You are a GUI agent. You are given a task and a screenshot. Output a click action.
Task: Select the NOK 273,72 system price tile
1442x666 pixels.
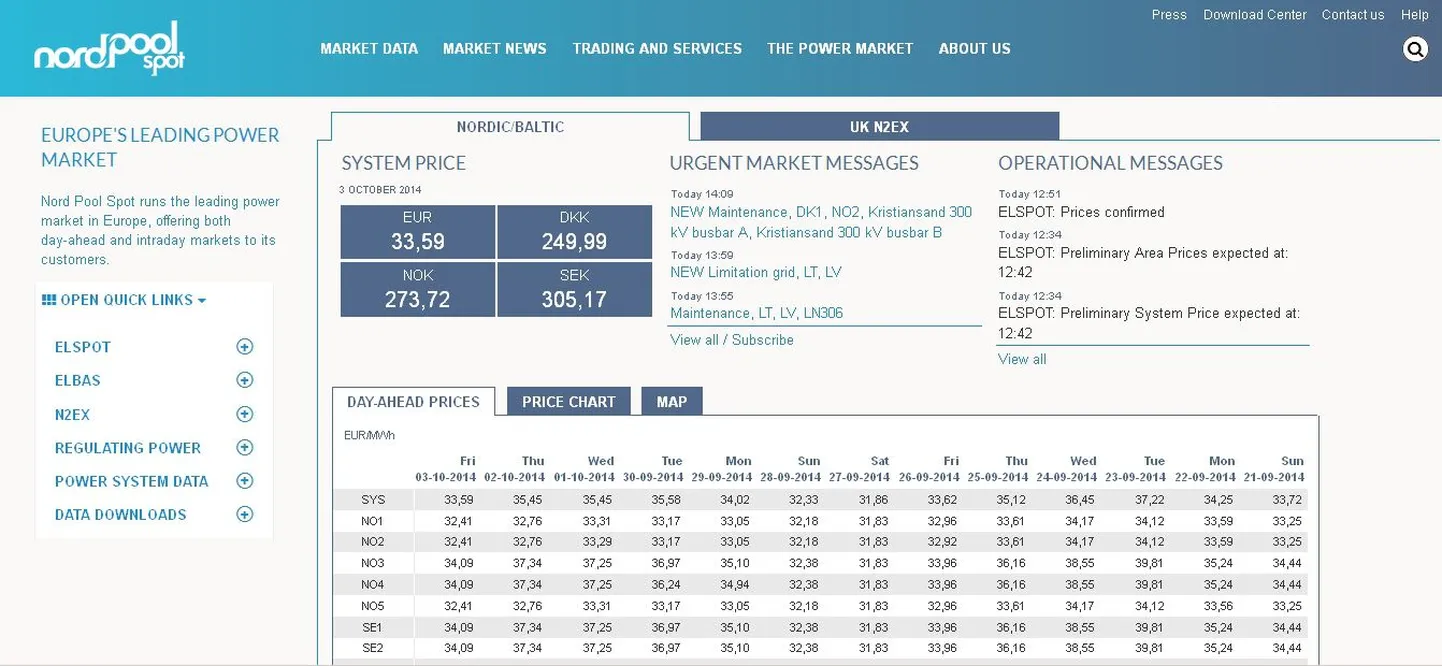[418, 289]
